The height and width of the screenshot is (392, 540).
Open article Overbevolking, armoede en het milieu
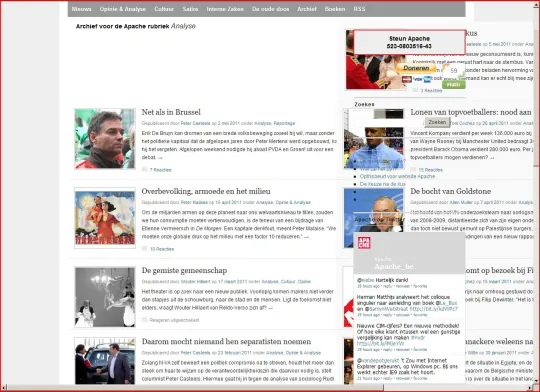pyautogui.click(x=206, y=191)
